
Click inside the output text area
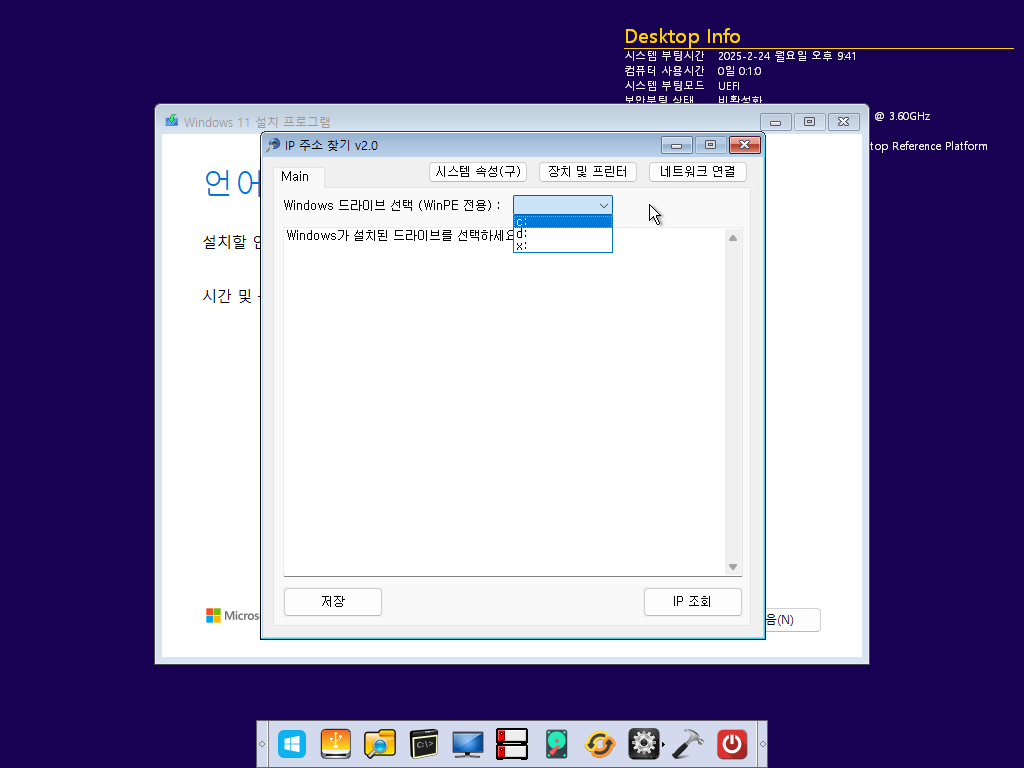pyautogui.click(x=504, y=402)
